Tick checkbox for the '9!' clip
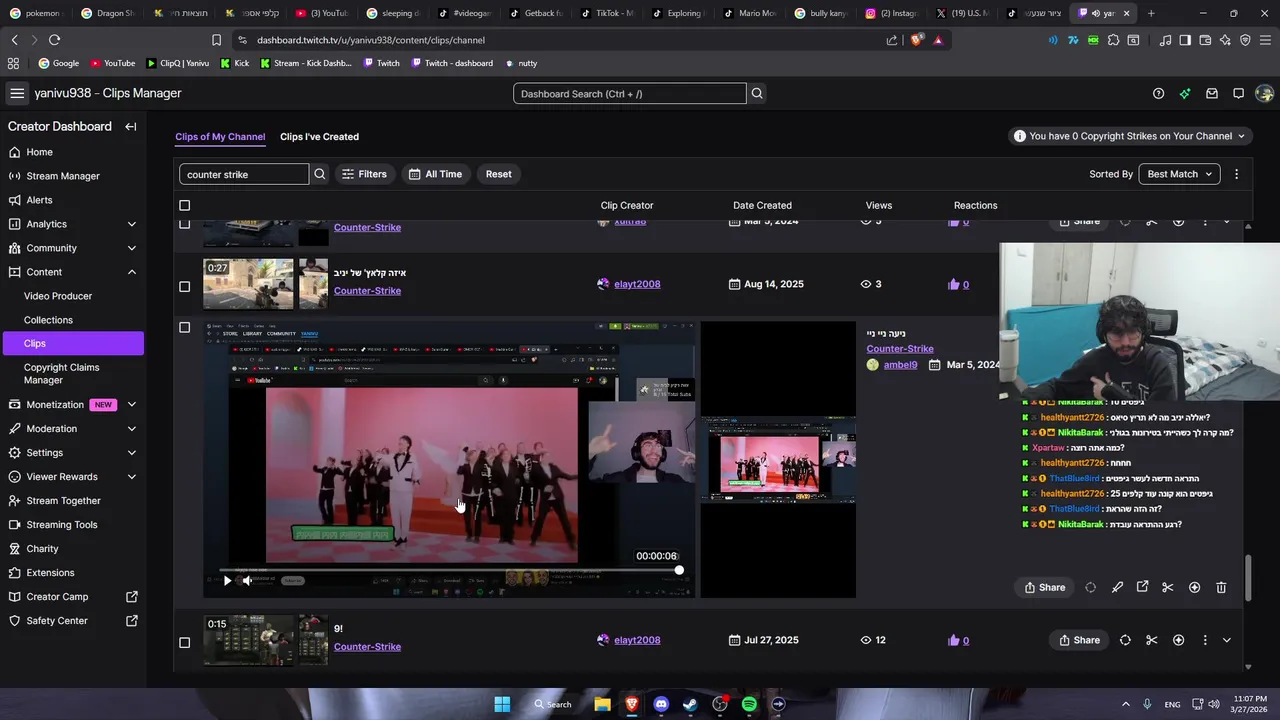1280x720 pixels. 184,642
